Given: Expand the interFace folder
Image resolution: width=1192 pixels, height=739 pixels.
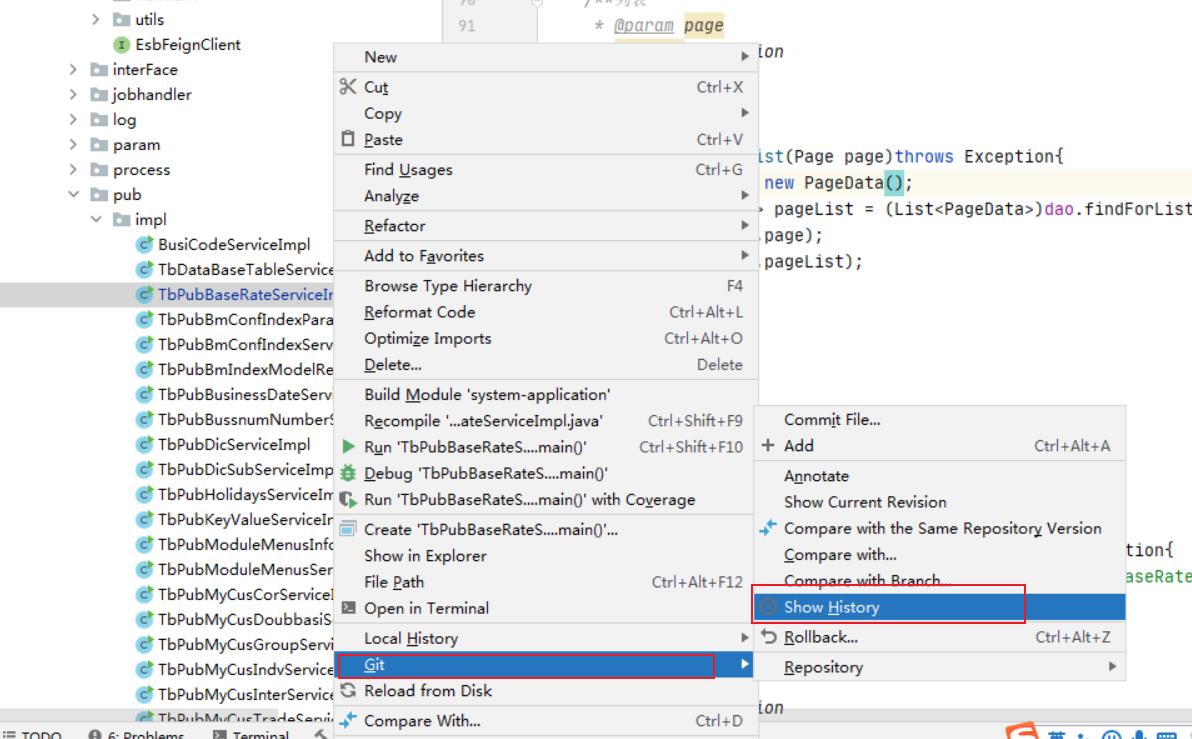Looking at the screenshot, I should click(x=73, y=70).
